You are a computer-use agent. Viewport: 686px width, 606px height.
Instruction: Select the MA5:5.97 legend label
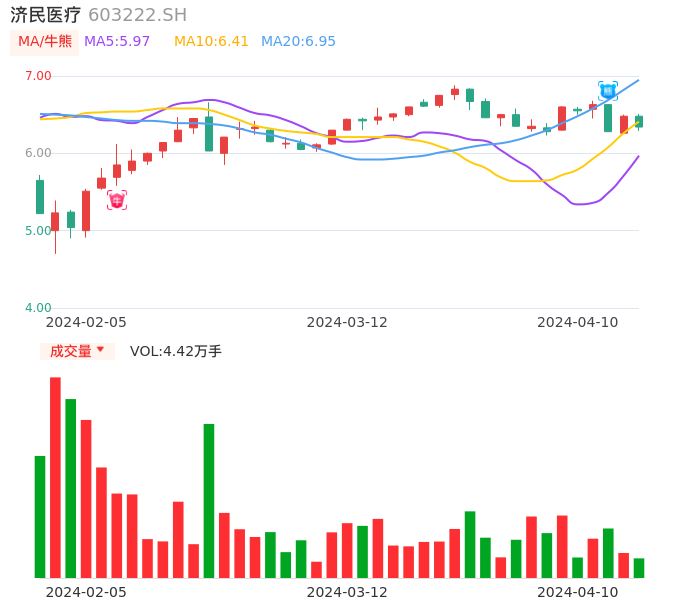point(117,41)
